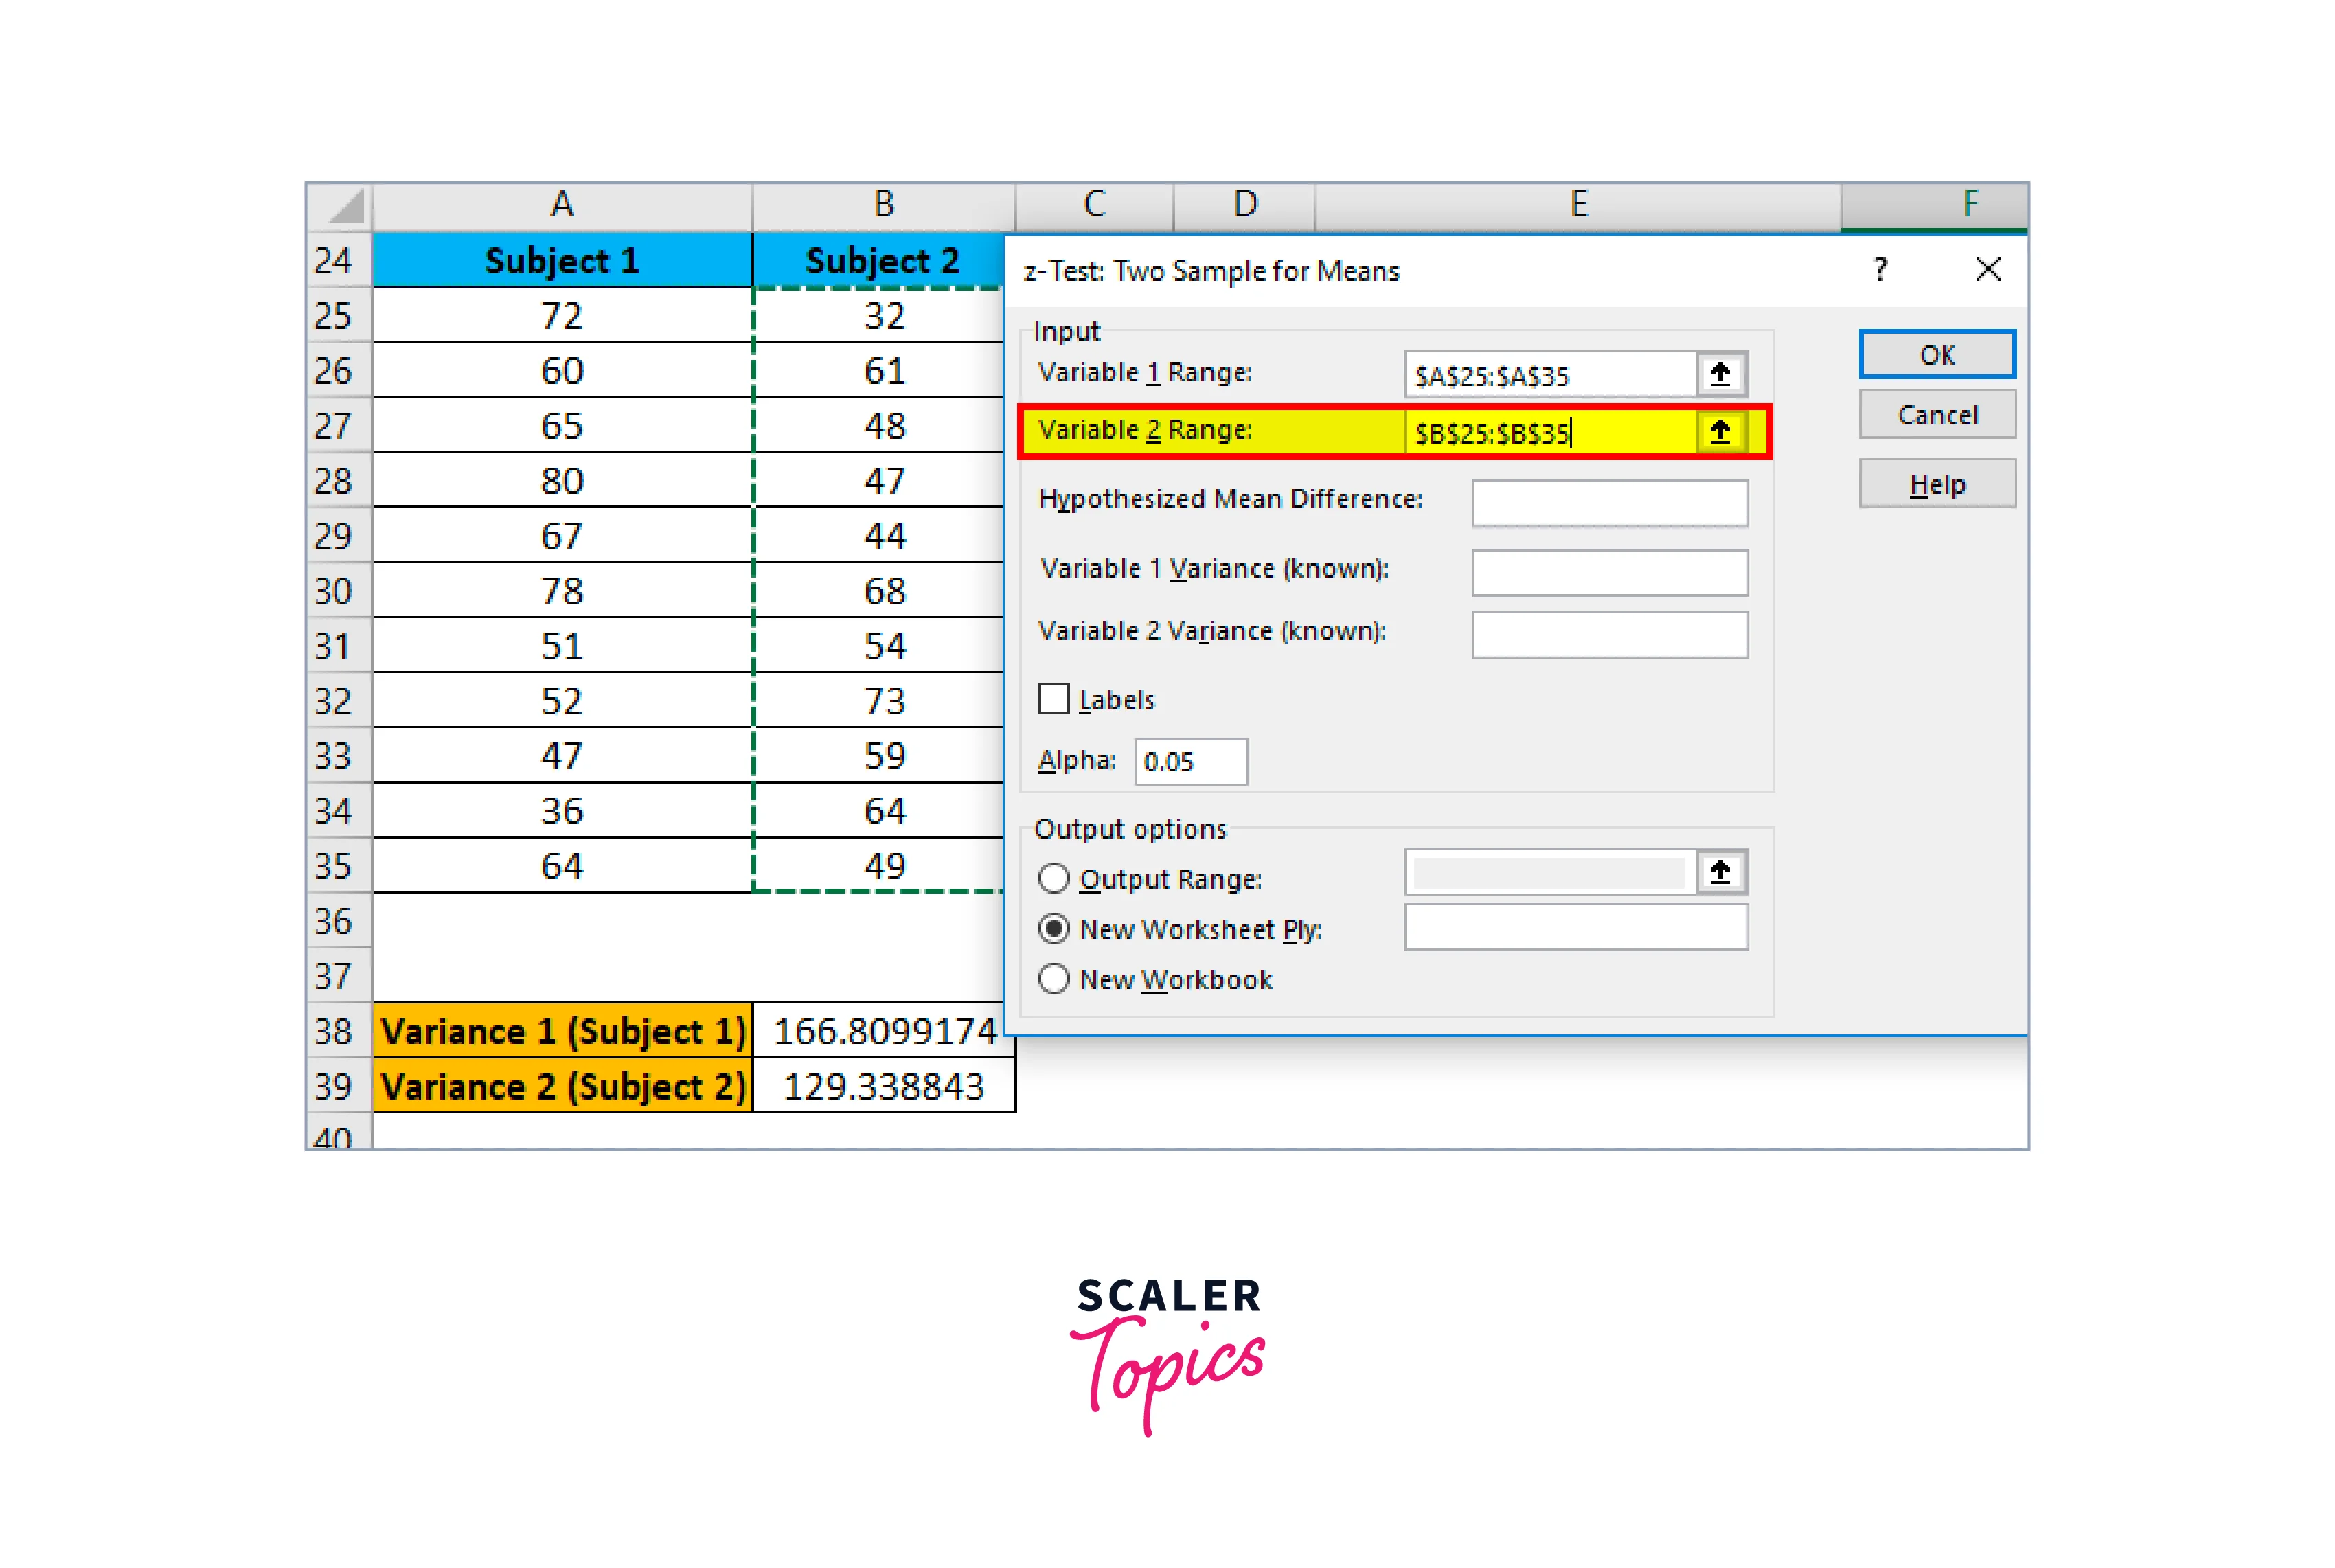The height and width of the screenshot is (1568, 2335).
Task: Select the New Workbook radio button
Action: click(x=1054, y=978)
